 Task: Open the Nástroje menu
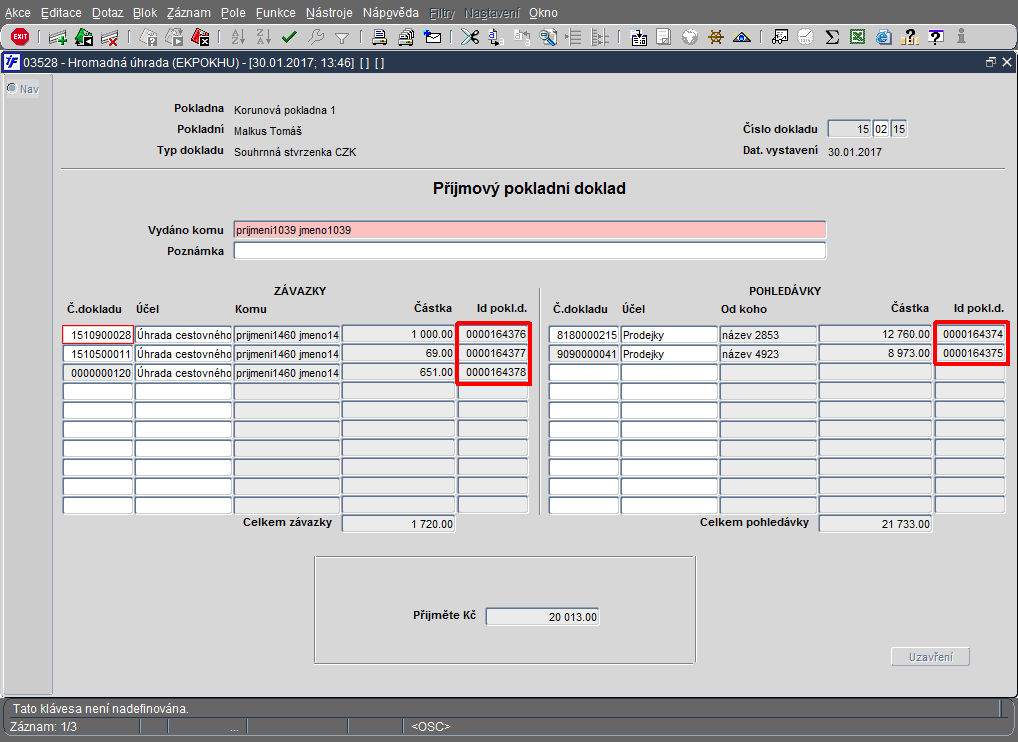[329, 13]
